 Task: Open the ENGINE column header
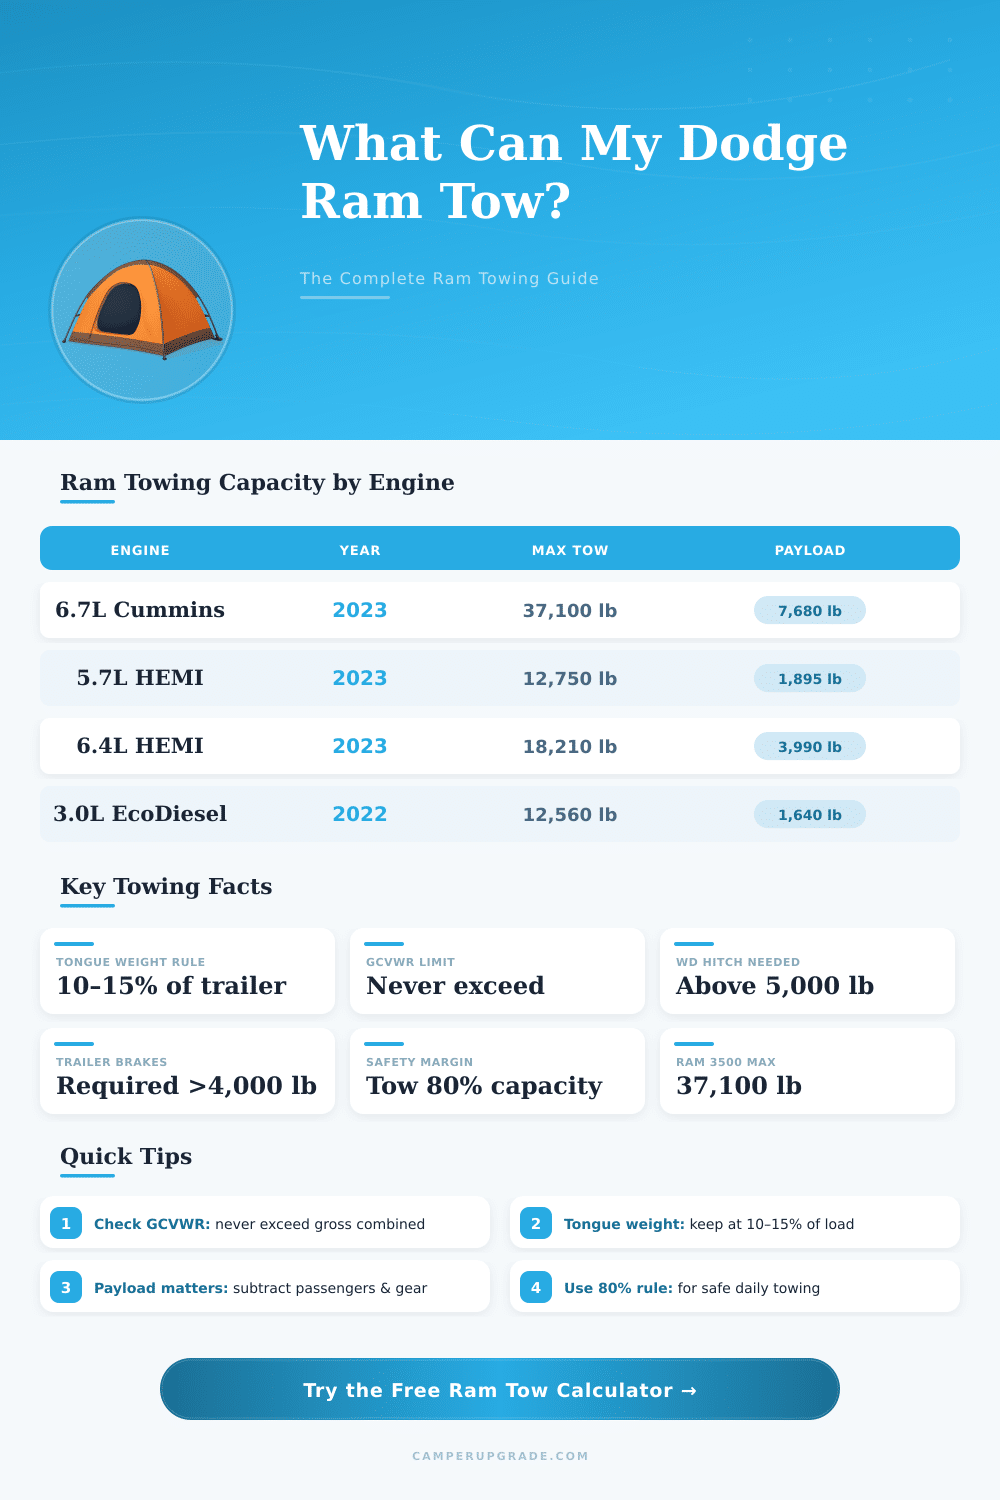[x=140, y=549]
